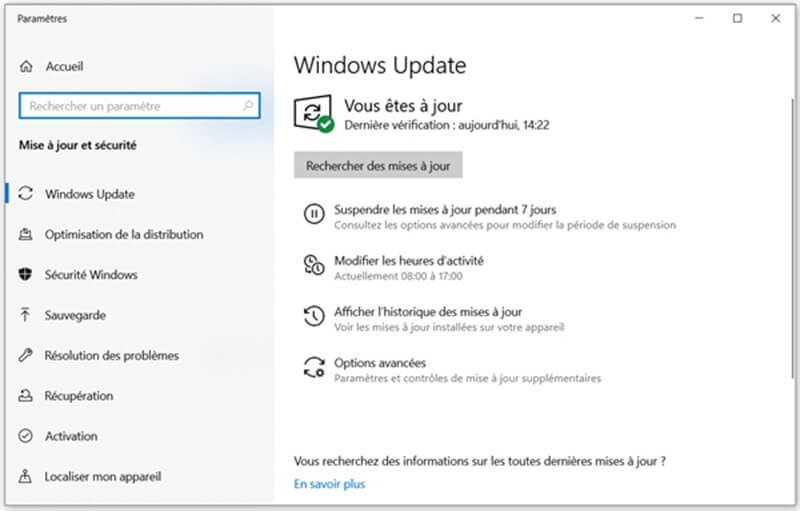This screenshot has width=800, height=511.
Task: Click the Paramètres window title
Action: coord(42,19)
